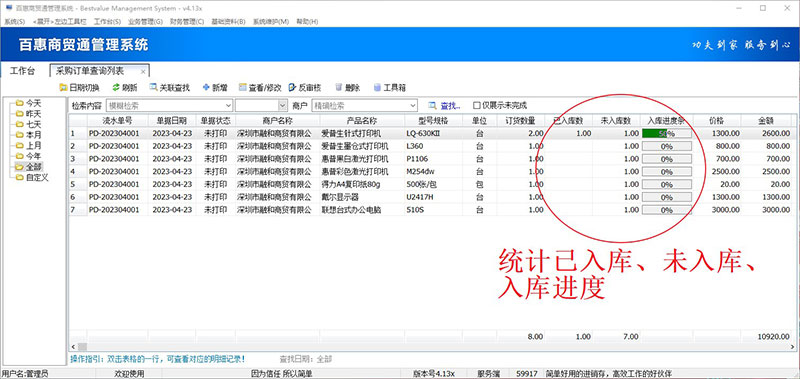Click <展开>左边工具栏 menu item

(x=59, y=22)
